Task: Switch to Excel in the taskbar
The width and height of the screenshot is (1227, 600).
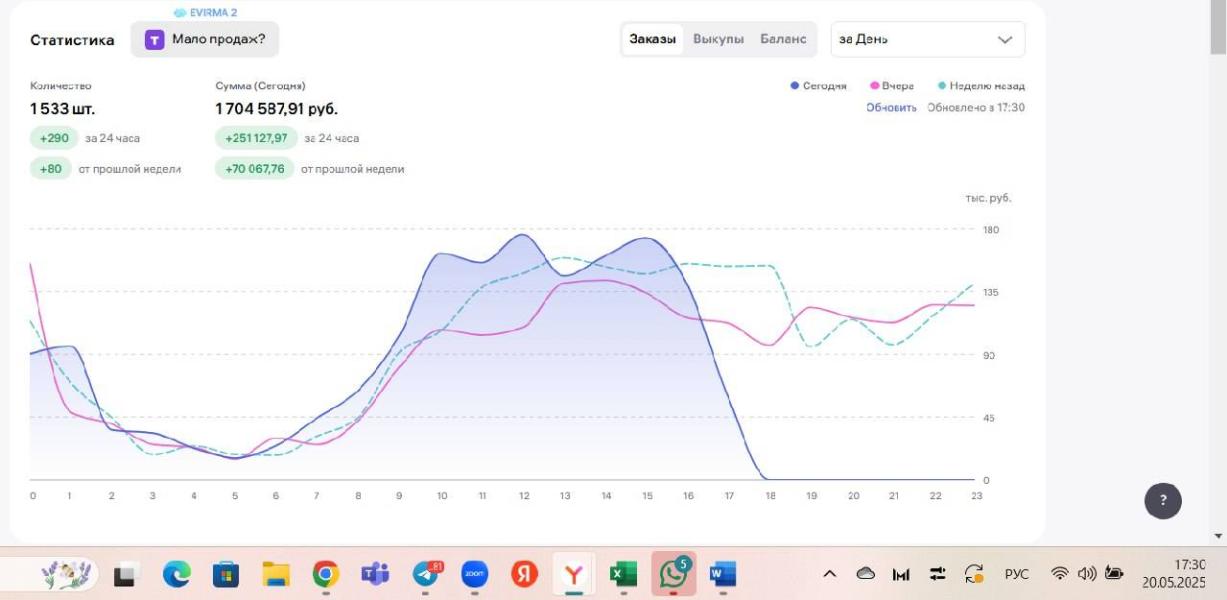Action: click(x=623, y=574)
